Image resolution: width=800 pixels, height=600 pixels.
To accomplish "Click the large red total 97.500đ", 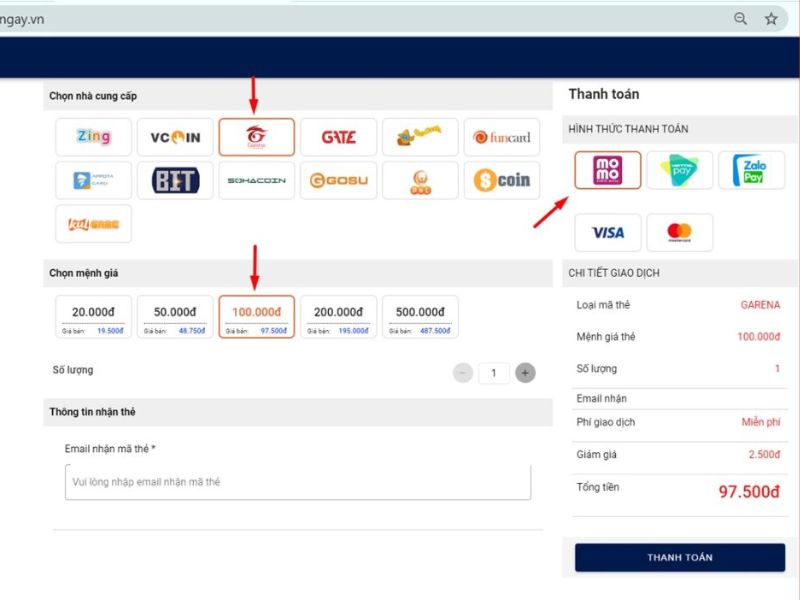I will [x=749, y=491].
